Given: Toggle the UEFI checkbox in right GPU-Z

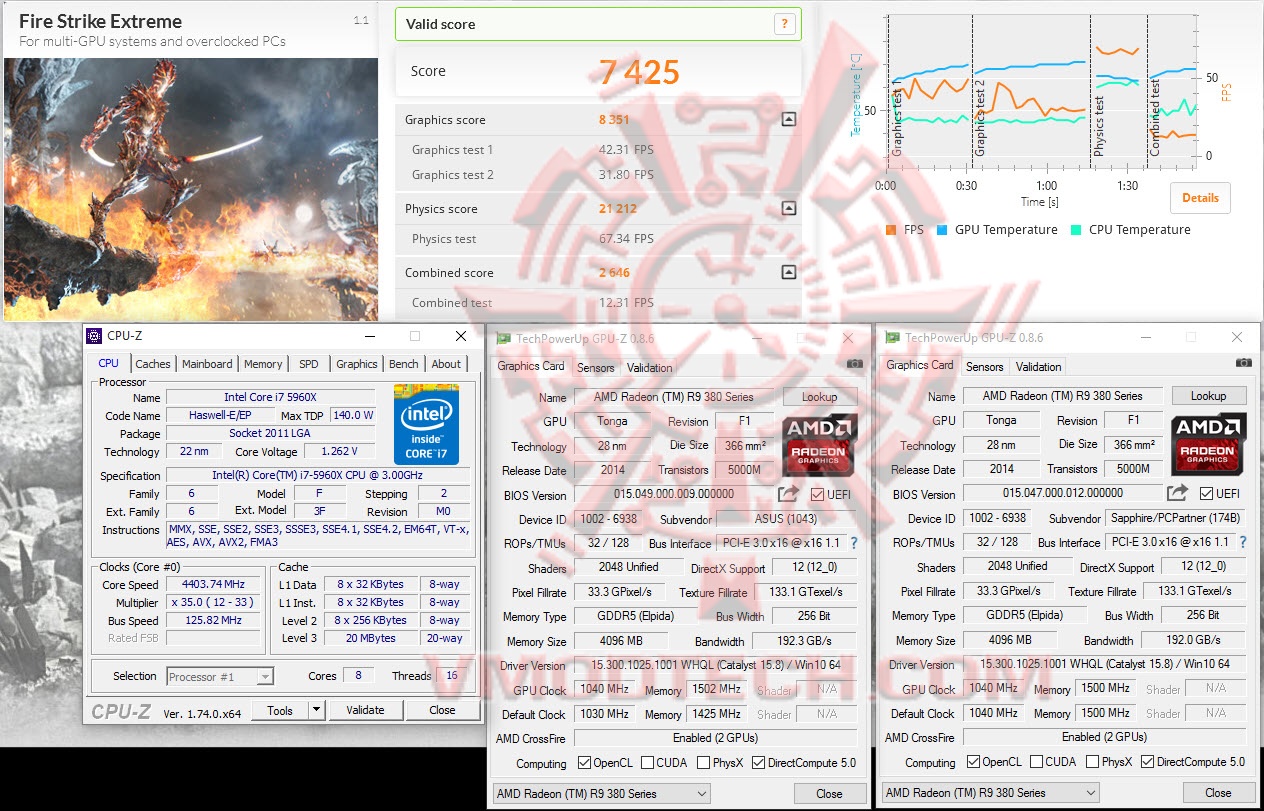Looking at the screenshot, I should click(x=1207, y=493).
